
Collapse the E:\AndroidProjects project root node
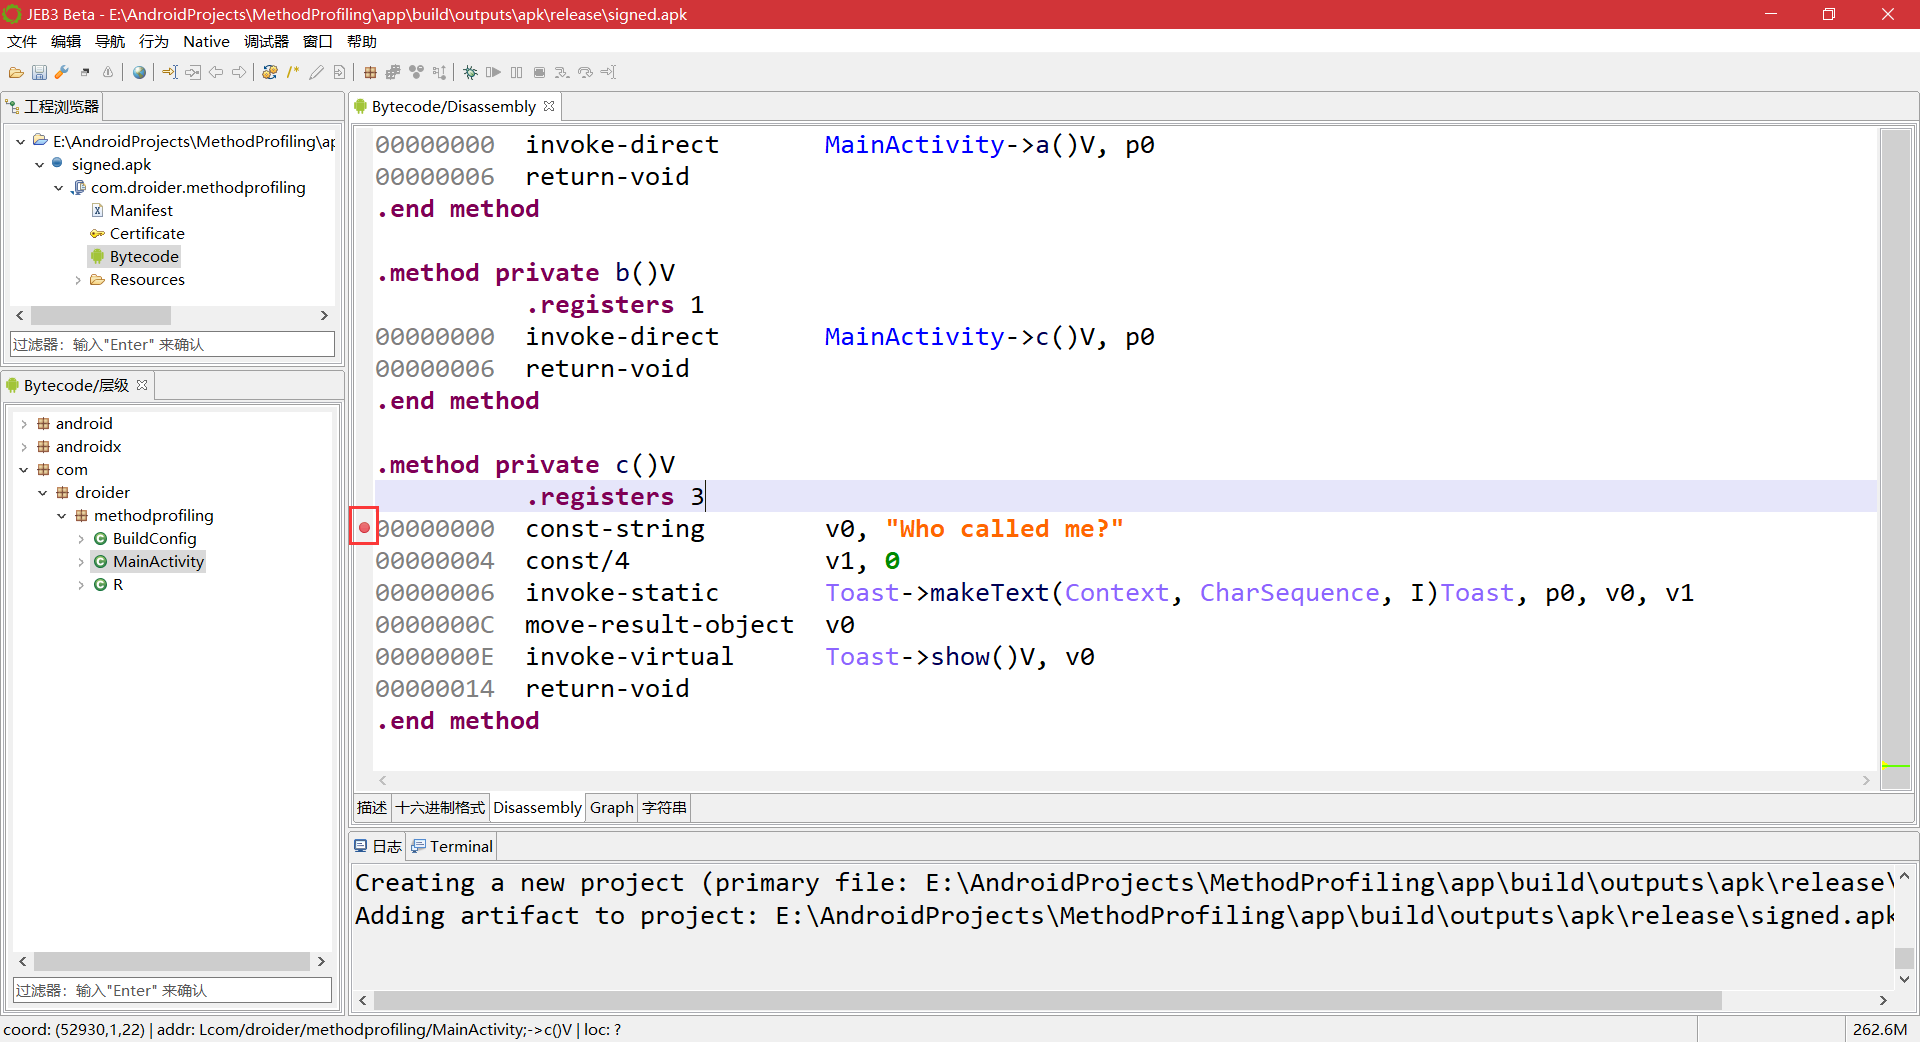point(20,142)
